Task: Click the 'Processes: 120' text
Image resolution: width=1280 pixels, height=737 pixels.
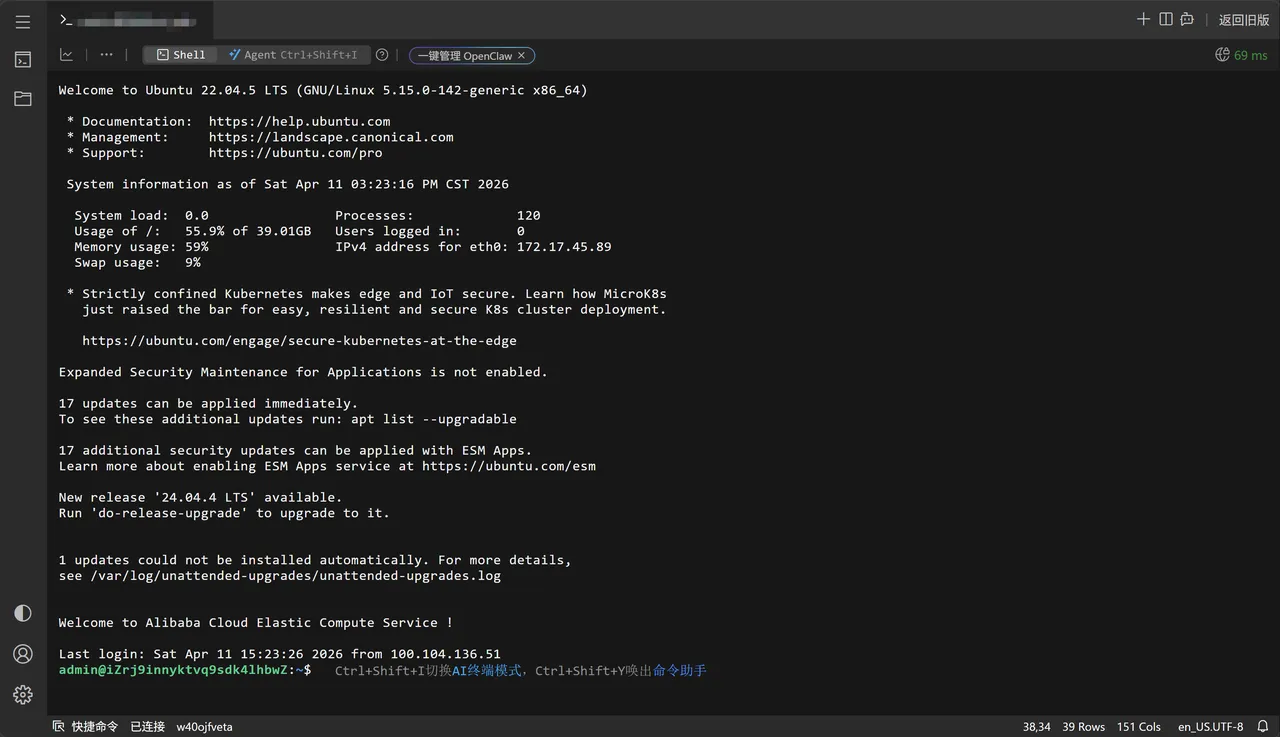Action: click(x=438, y=215)
